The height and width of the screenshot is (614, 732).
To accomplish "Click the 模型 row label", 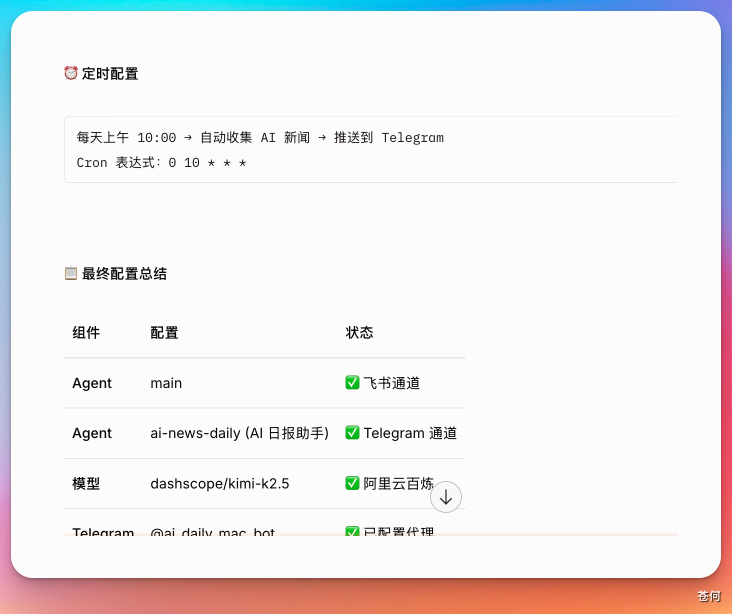I will pos(86,483).
